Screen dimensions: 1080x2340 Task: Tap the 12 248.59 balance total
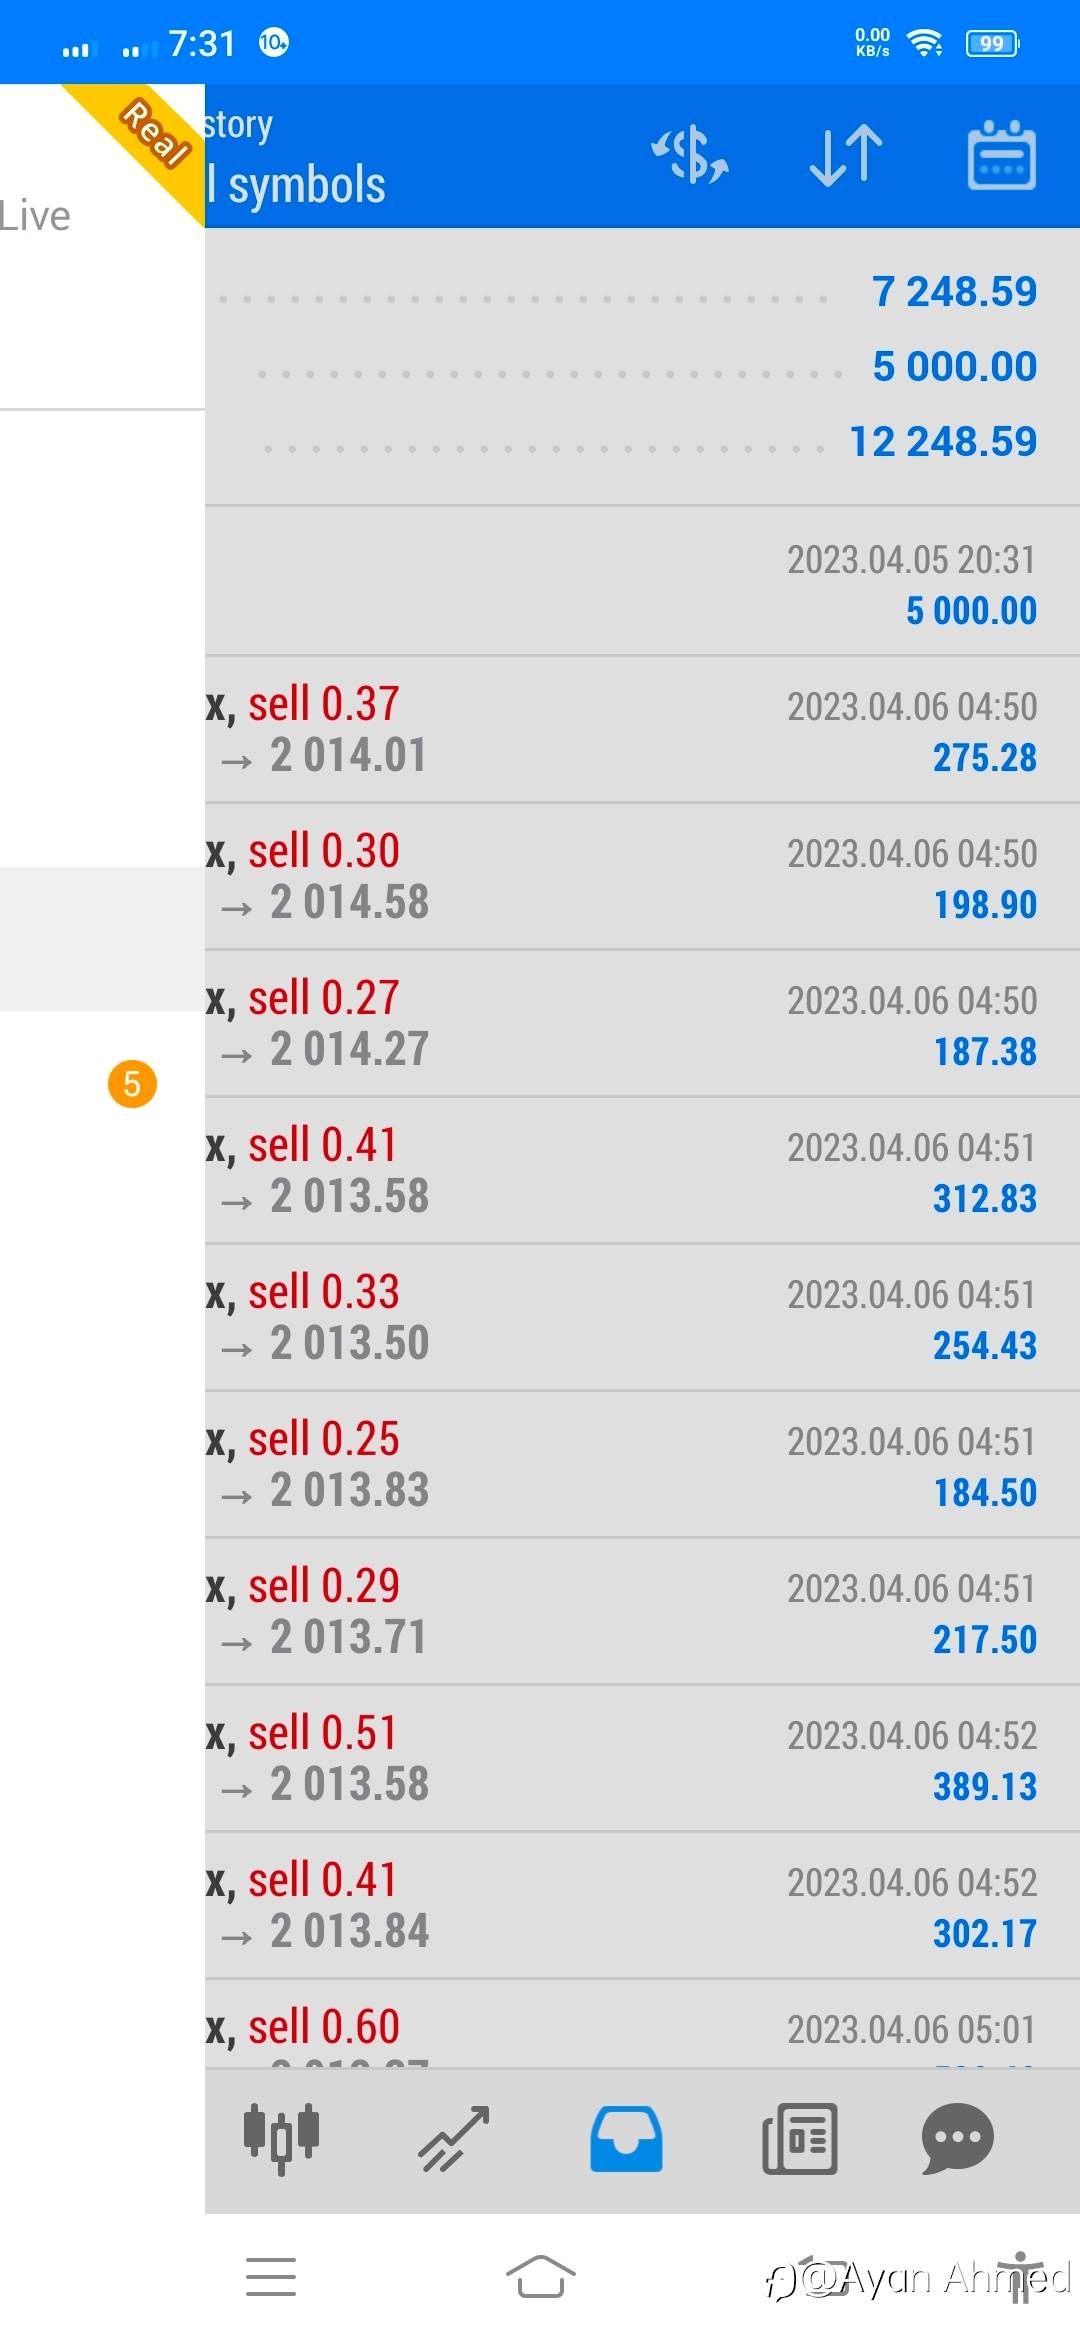pos(942,441)
